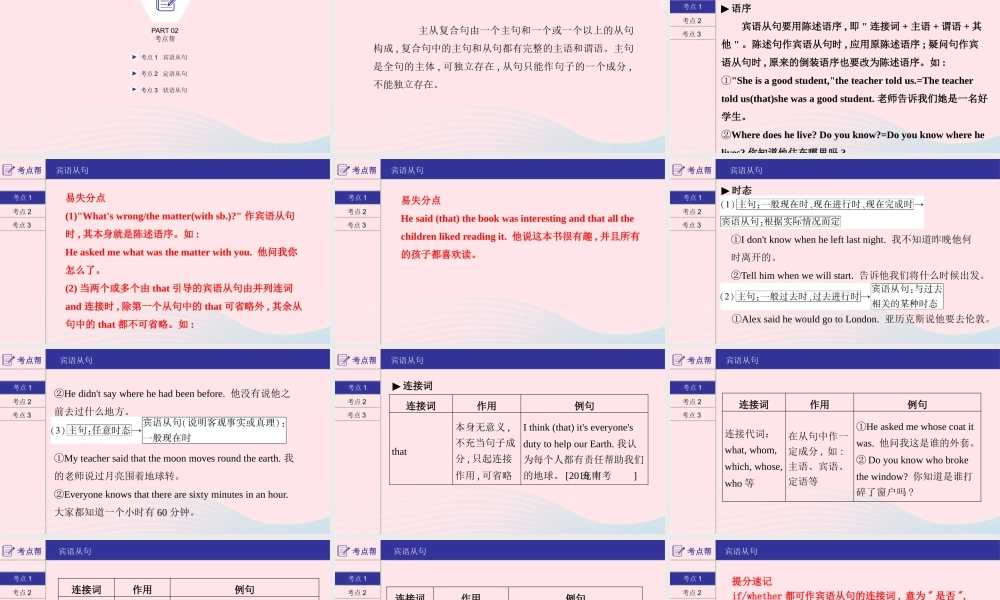The image size is (1000, 600).
Task: Click the "考点3 状语从句" entry under PART 02
Action: (x=160, y=90)
